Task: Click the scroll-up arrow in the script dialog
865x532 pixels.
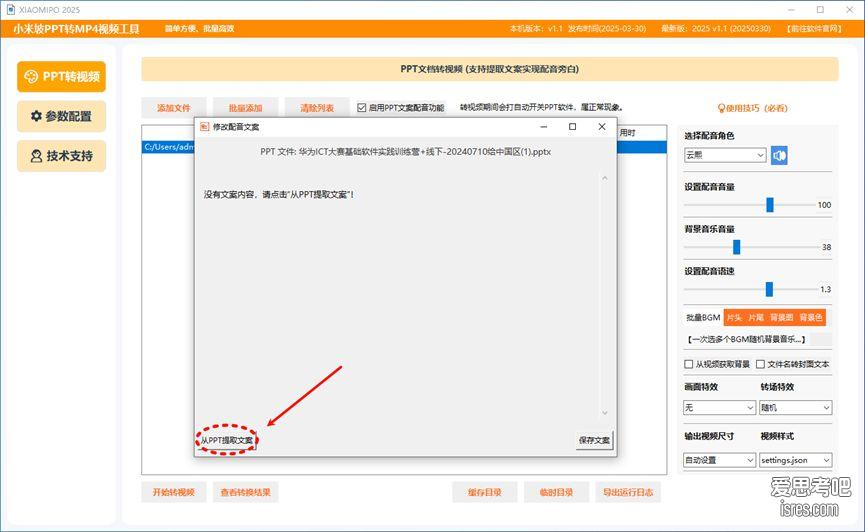Action: click(605, 178)
